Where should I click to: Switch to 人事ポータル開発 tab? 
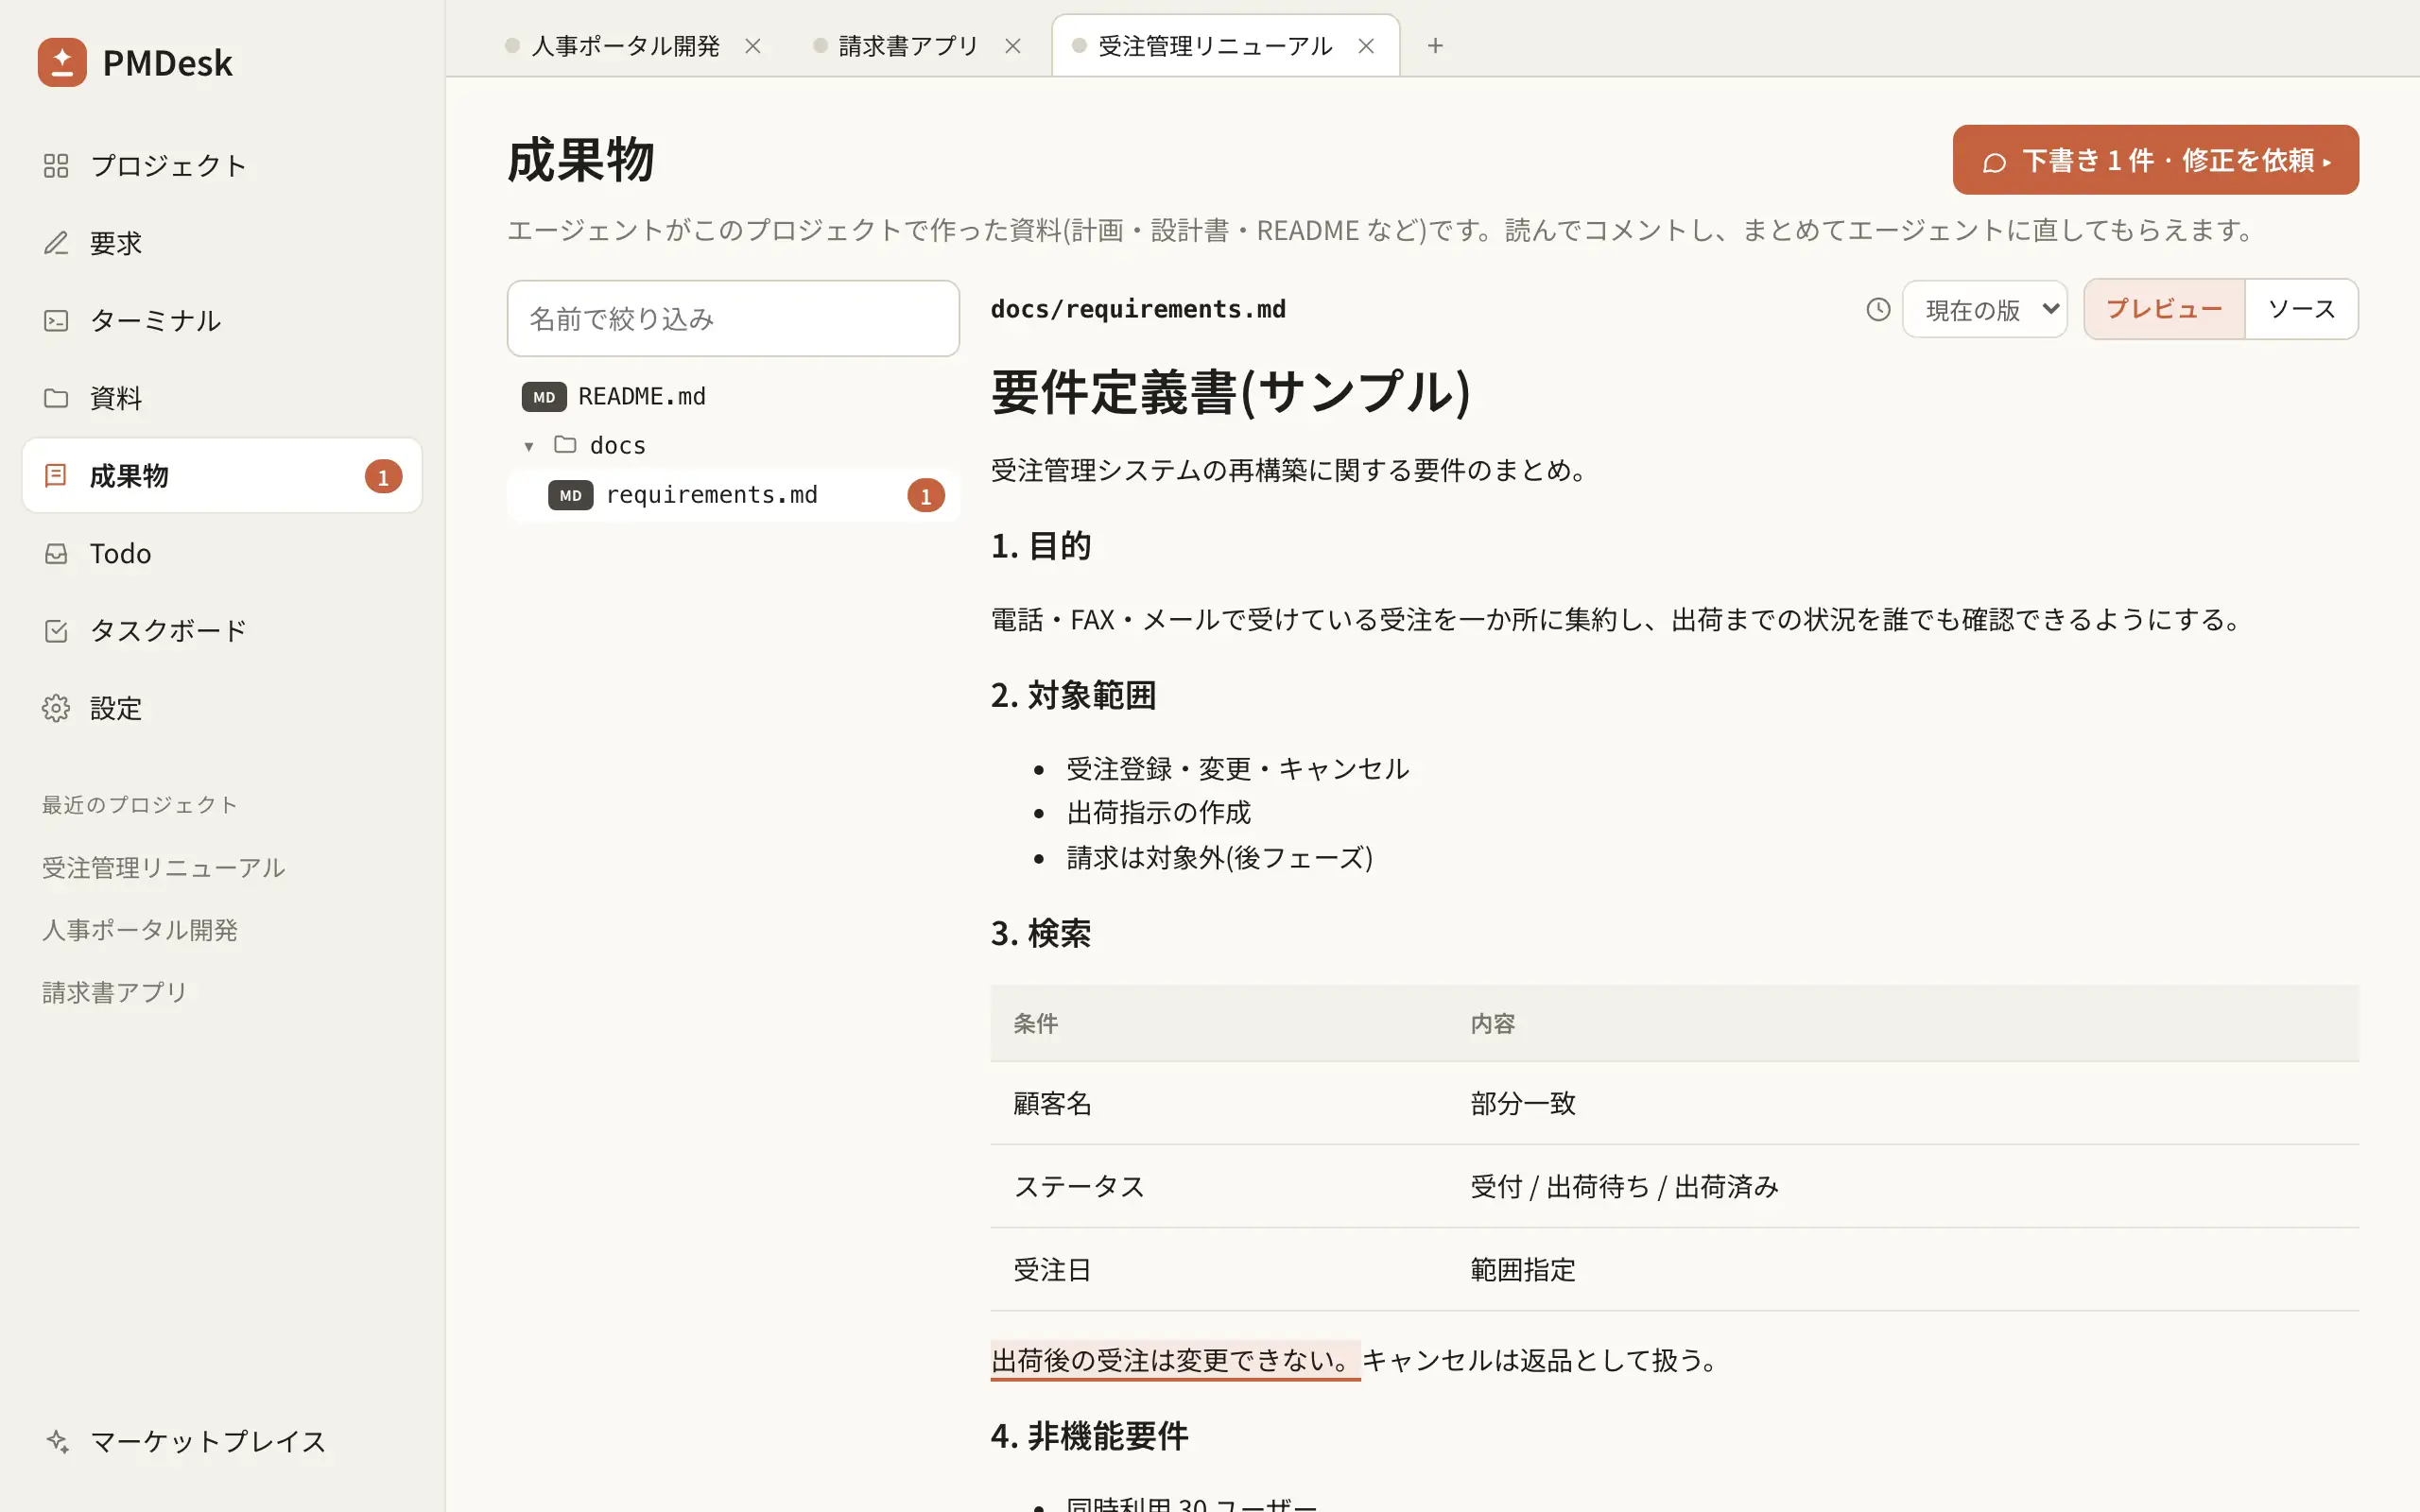625,46
